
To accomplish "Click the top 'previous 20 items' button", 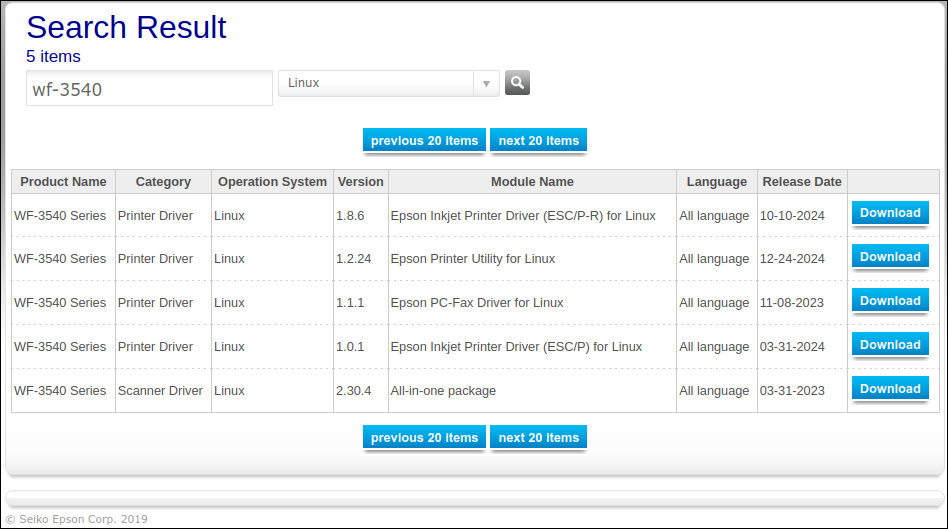I will coord(424,141).
